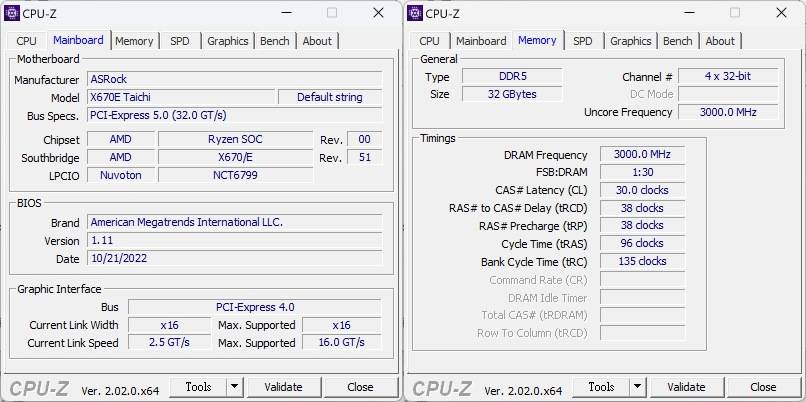Open the SPD tab in the left window
The height and width of the screenshot is (402, 806).
point(179,41)
